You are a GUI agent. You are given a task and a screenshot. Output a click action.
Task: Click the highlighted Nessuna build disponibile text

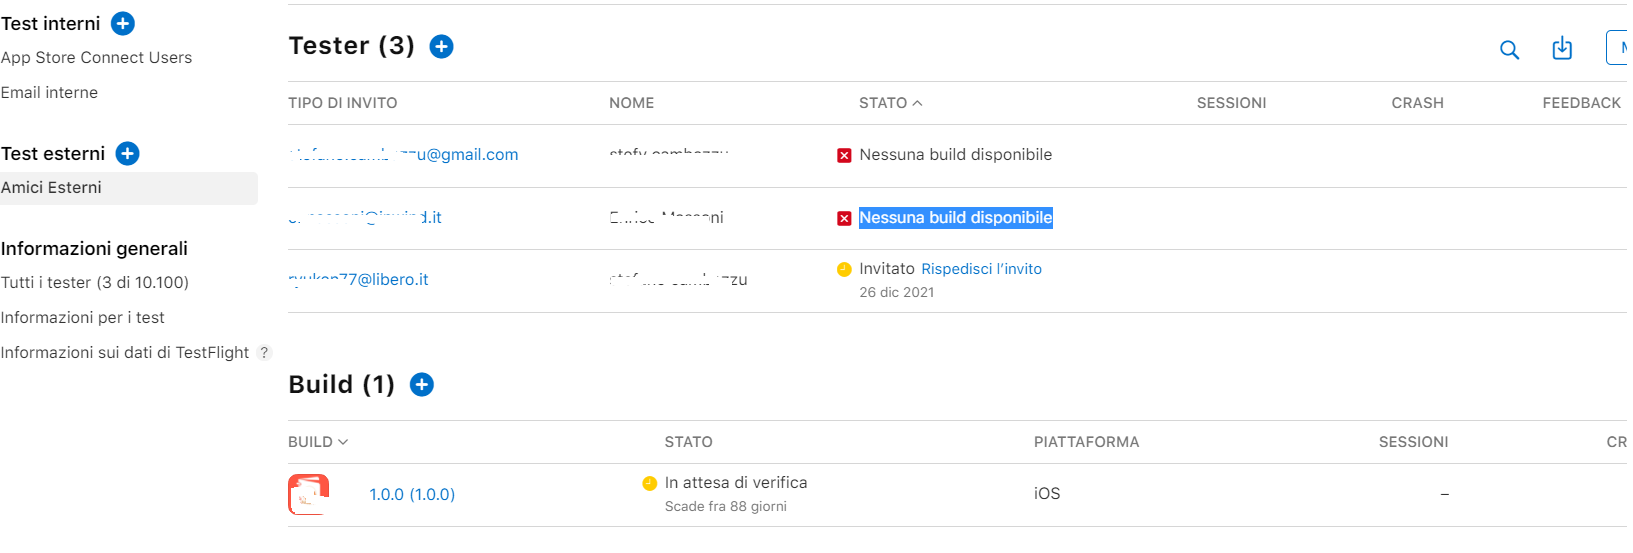955,218
